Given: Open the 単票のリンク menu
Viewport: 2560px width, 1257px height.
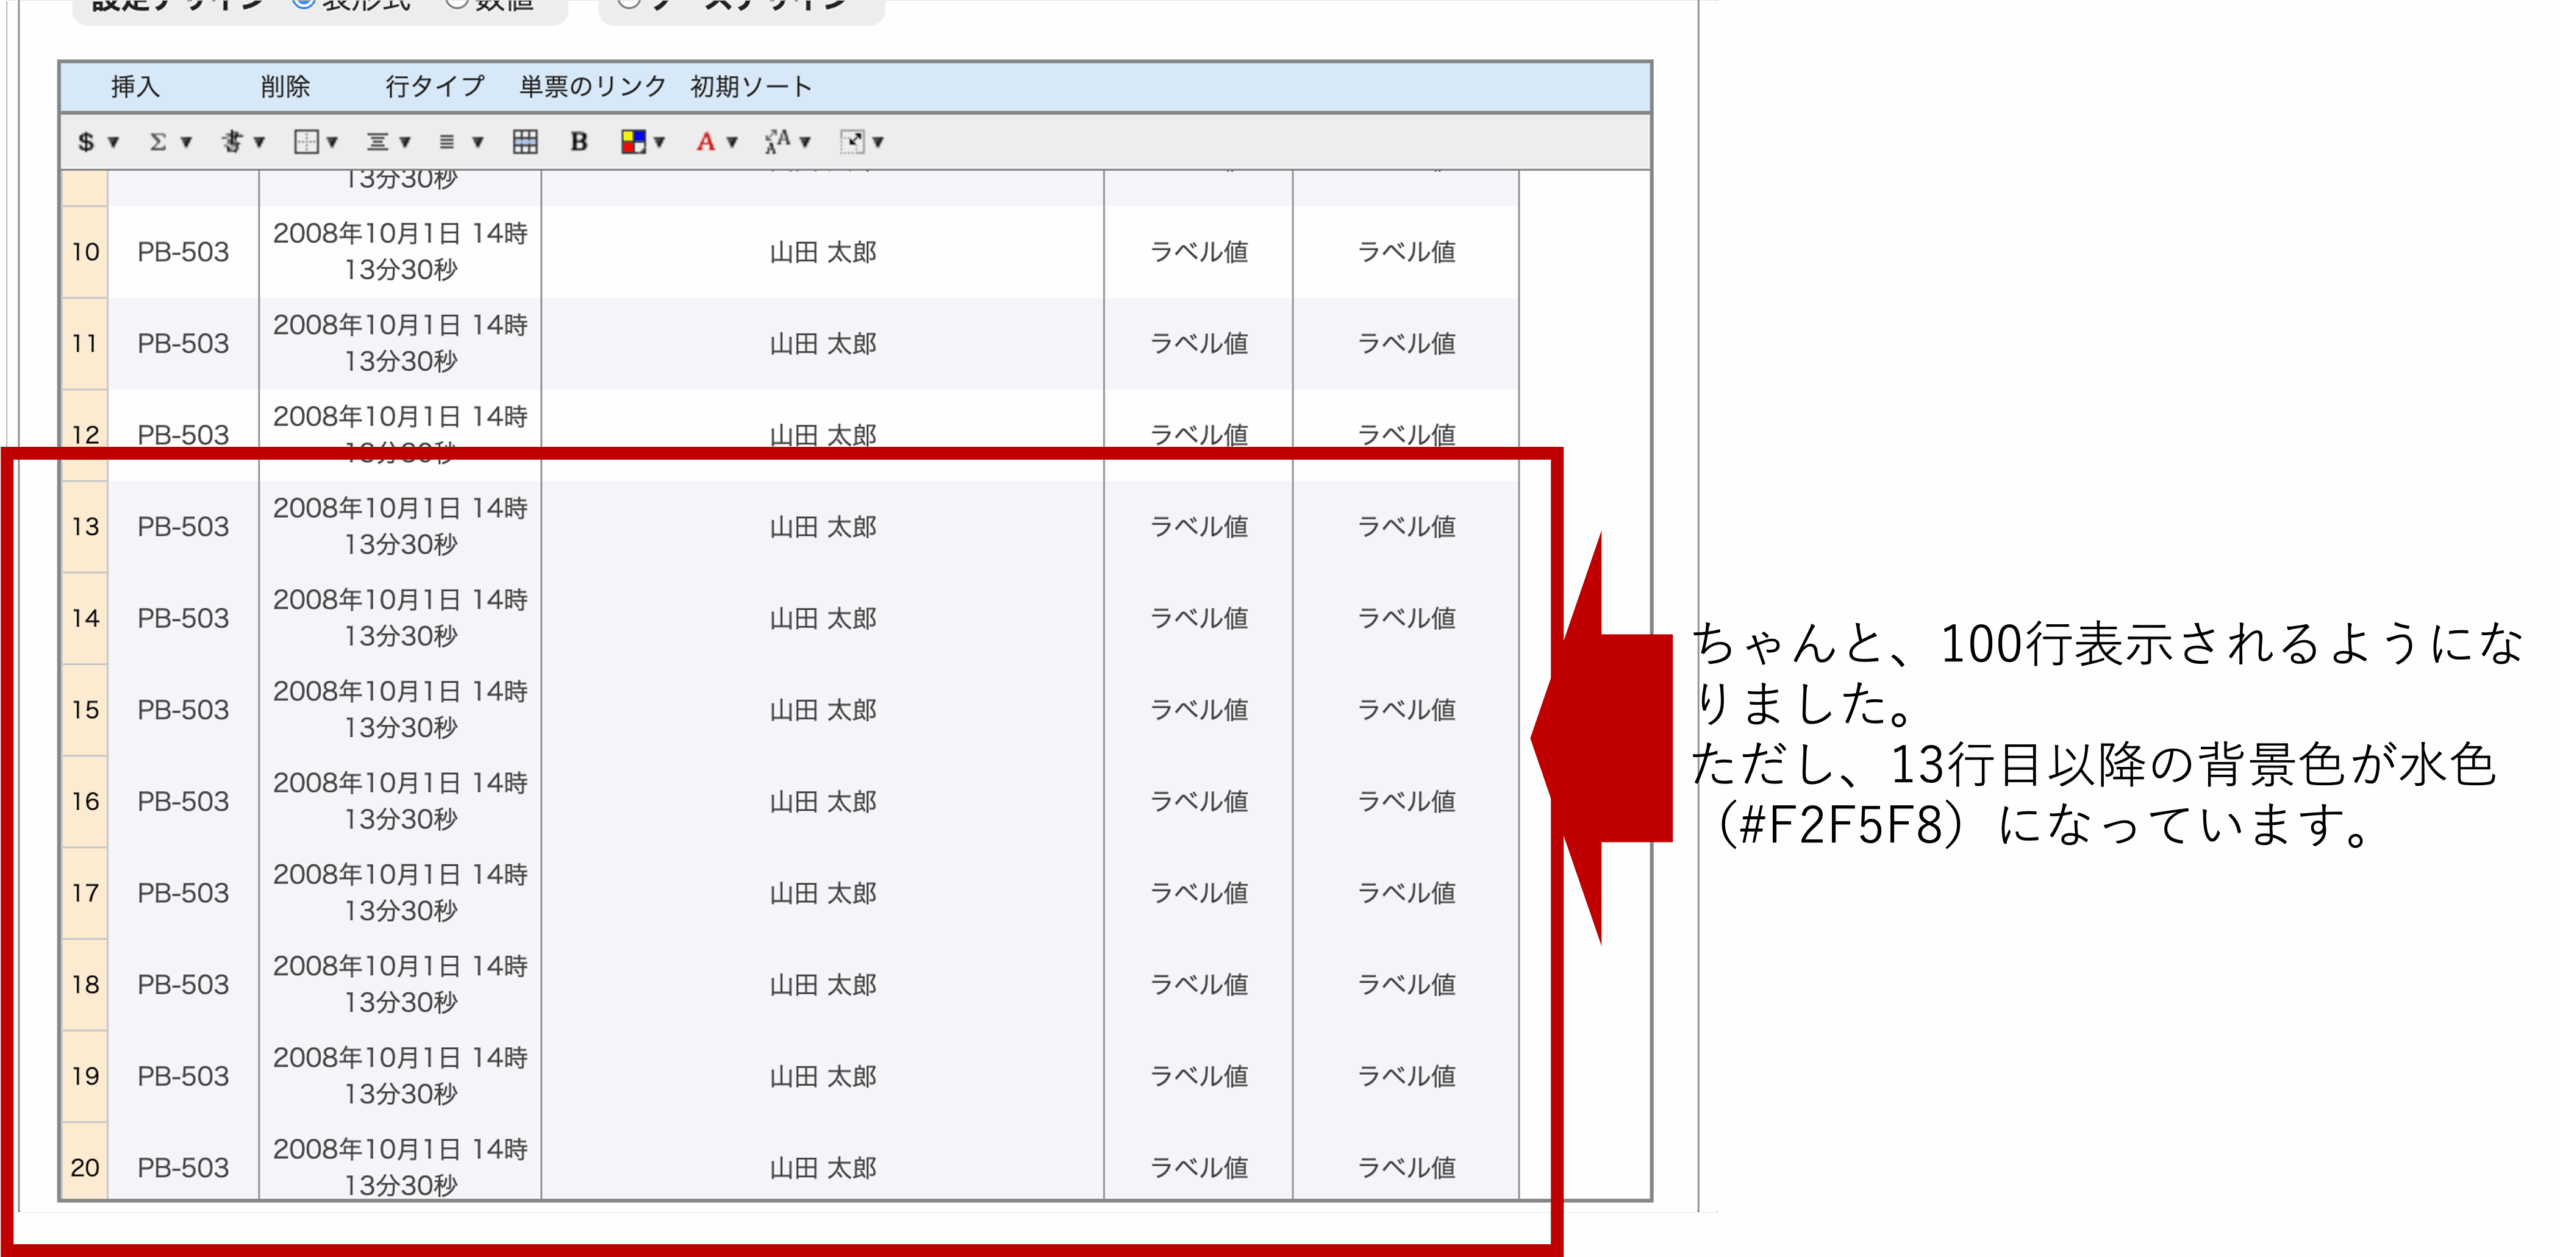Looking at the screenshot, I should pyautogui.click(x=593, y=87).
